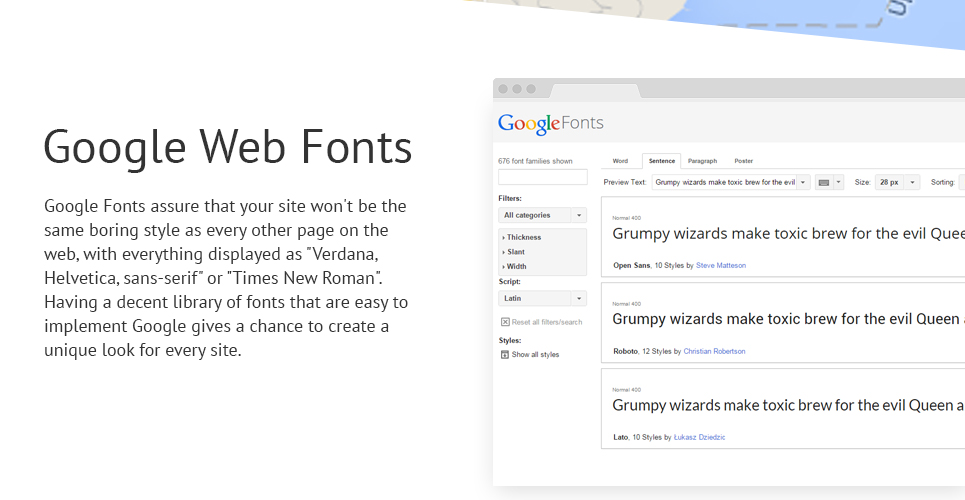Click the reset filters X icon
965x500 pixels.
point(505,322)
